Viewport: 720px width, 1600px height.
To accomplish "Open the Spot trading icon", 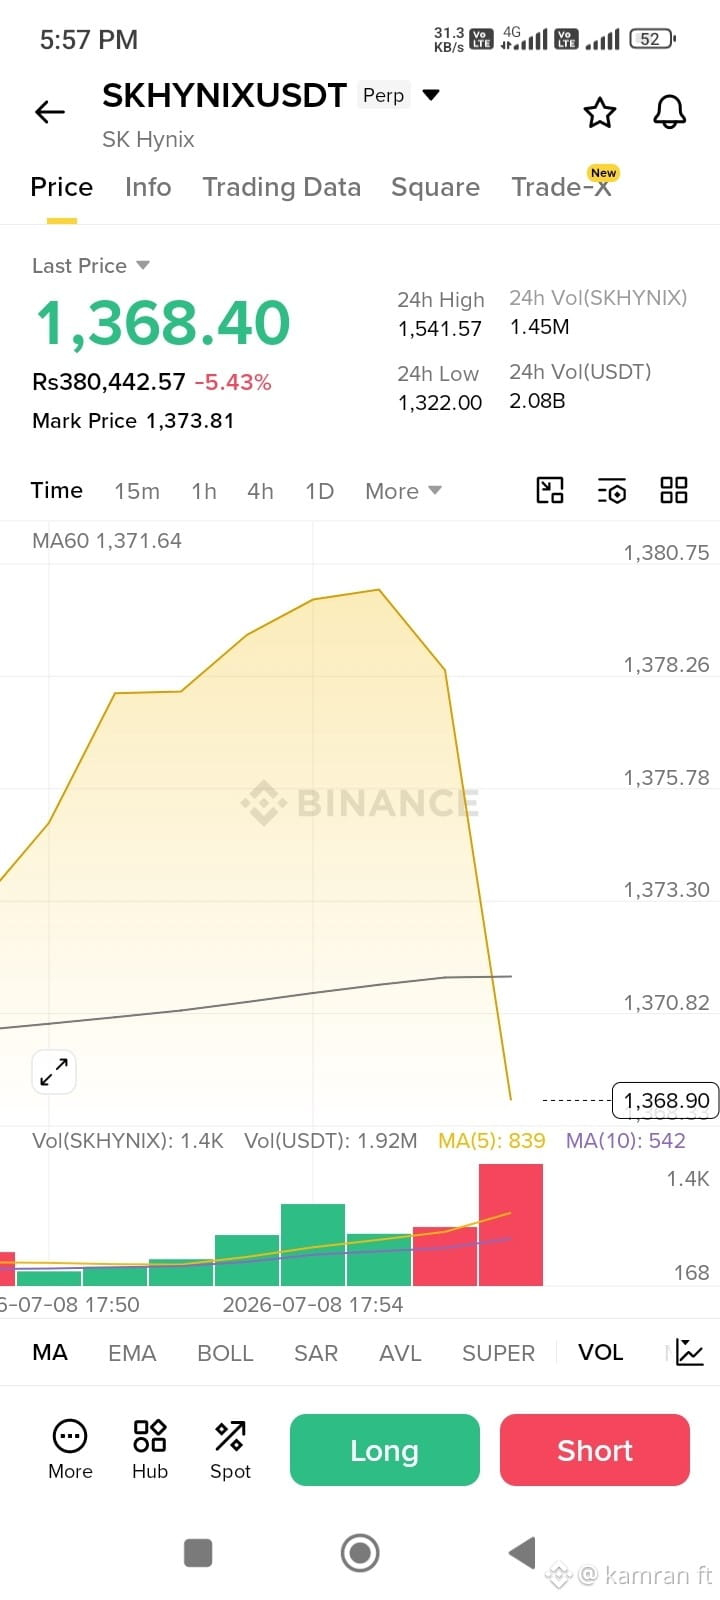I will click(230, 1450).
